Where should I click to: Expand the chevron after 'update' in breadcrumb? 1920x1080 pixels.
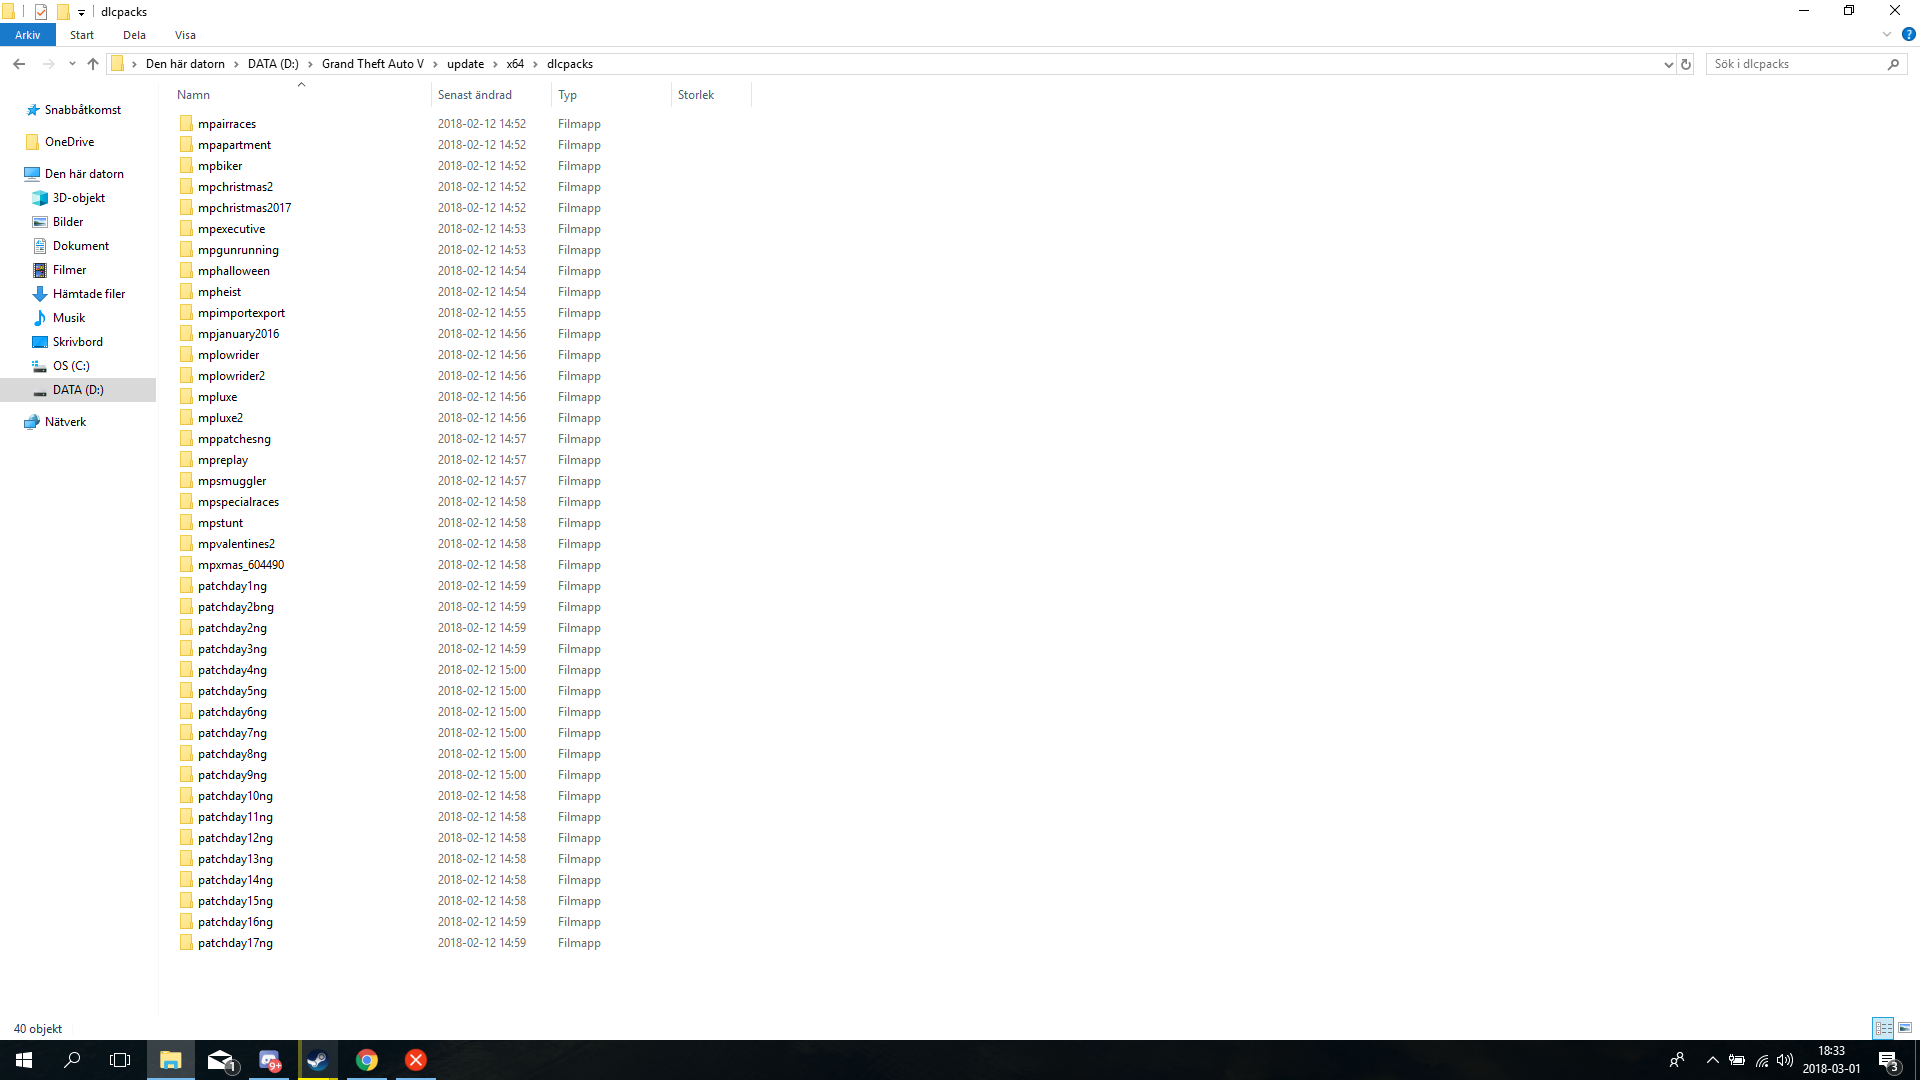495,64
